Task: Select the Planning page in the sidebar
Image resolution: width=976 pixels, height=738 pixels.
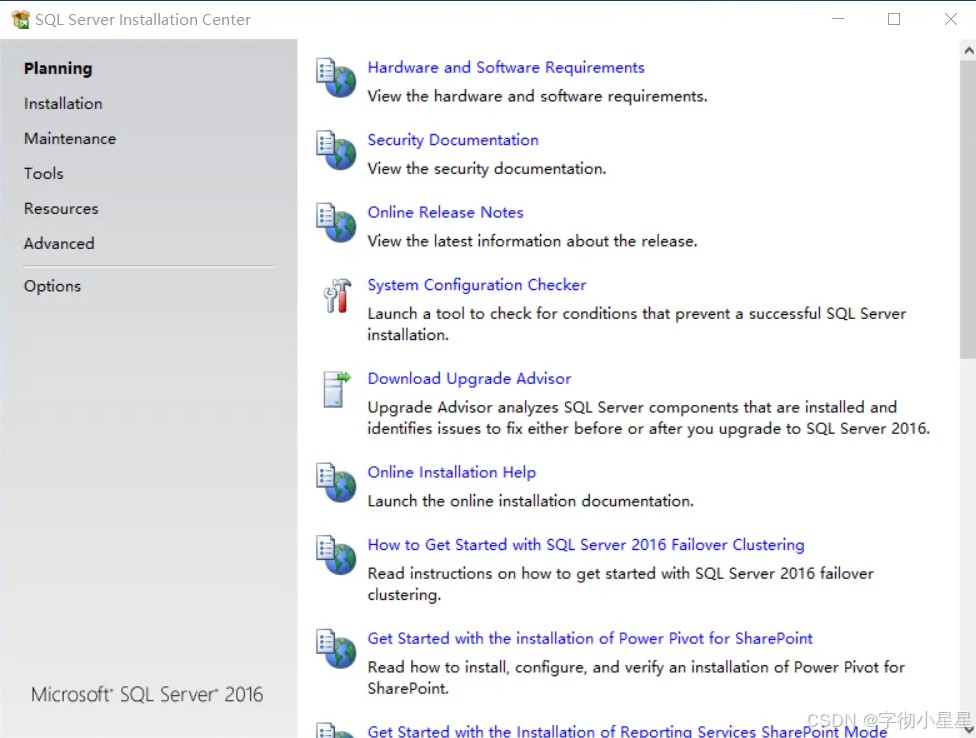Action: [58, 68]
